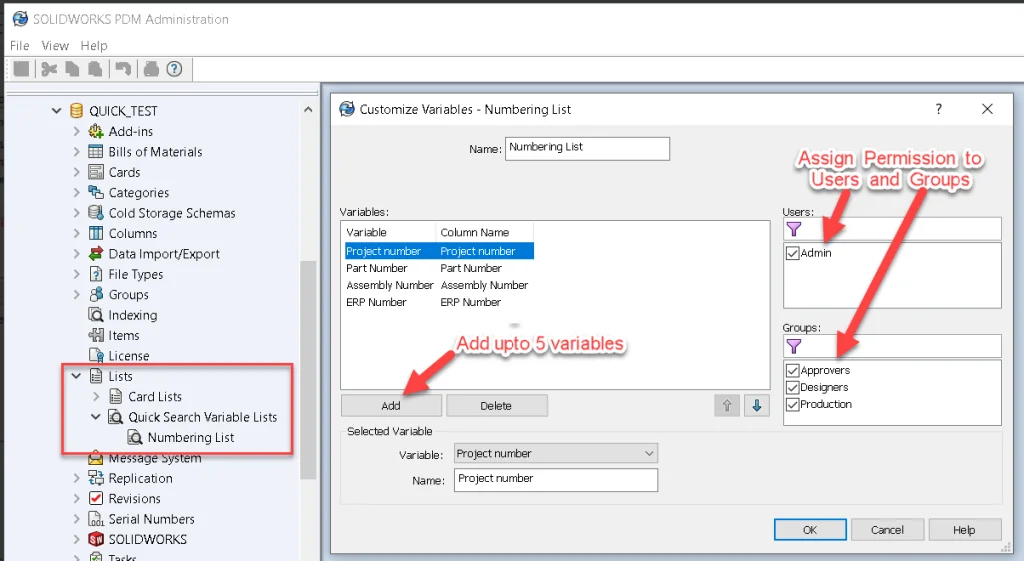The width and height of the screenshot is (1024, 561).
Task: Uncheck the Production group checkbox
Action: point(793,404)
